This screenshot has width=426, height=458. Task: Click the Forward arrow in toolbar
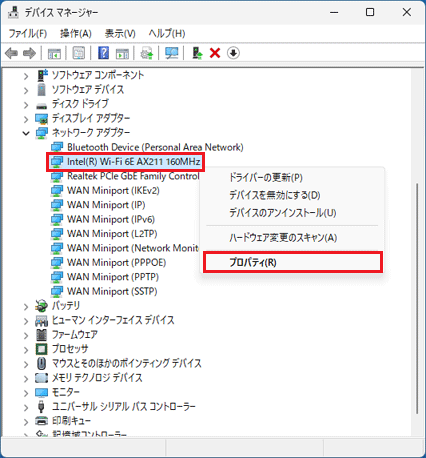point(29,53)
